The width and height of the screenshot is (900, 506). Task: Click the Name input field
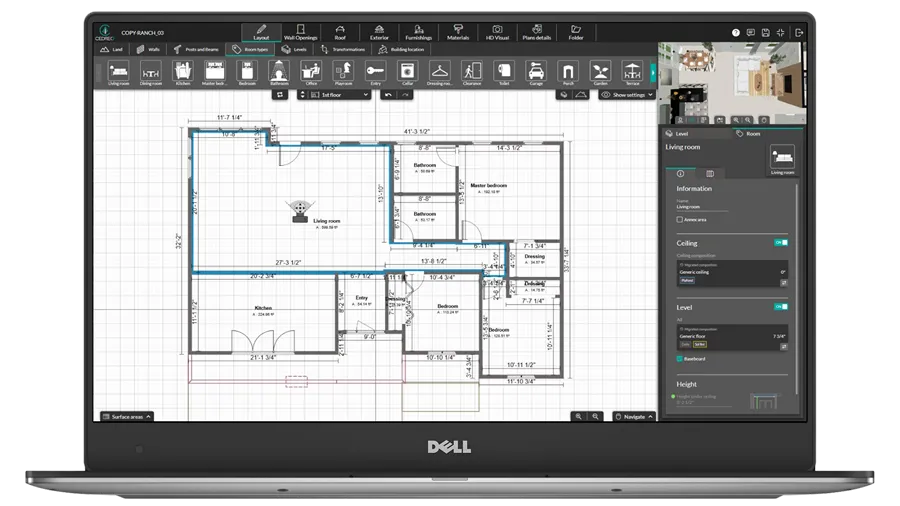pyautogui.click(x=702, y=207)
